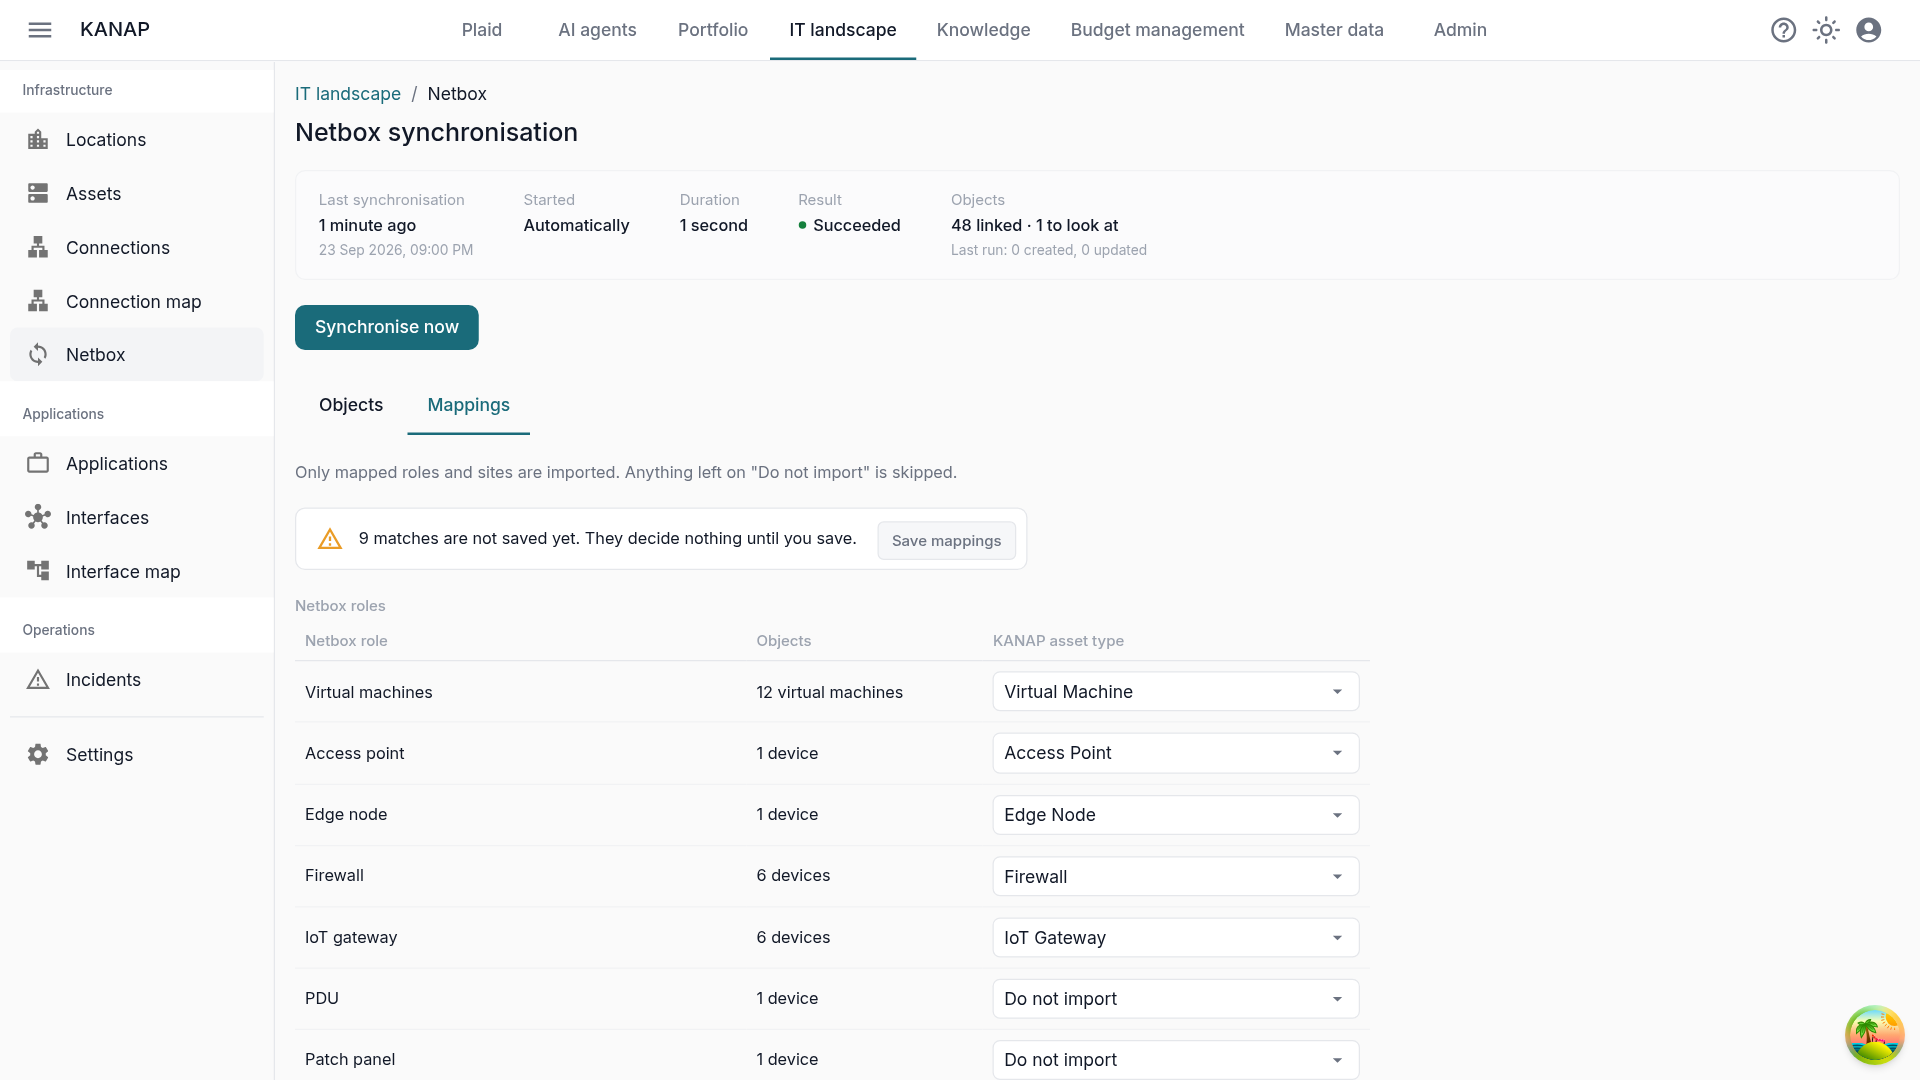Image resolution: width=1920 pixels, height=1080 pixels.
Task: Click the Incidents warning icon
Action: tap(38, 680)
